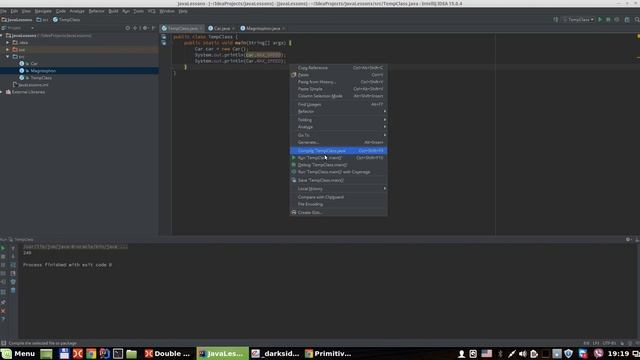
Task: Open the Project panel settings gear icon
Action: coord(145,28)
